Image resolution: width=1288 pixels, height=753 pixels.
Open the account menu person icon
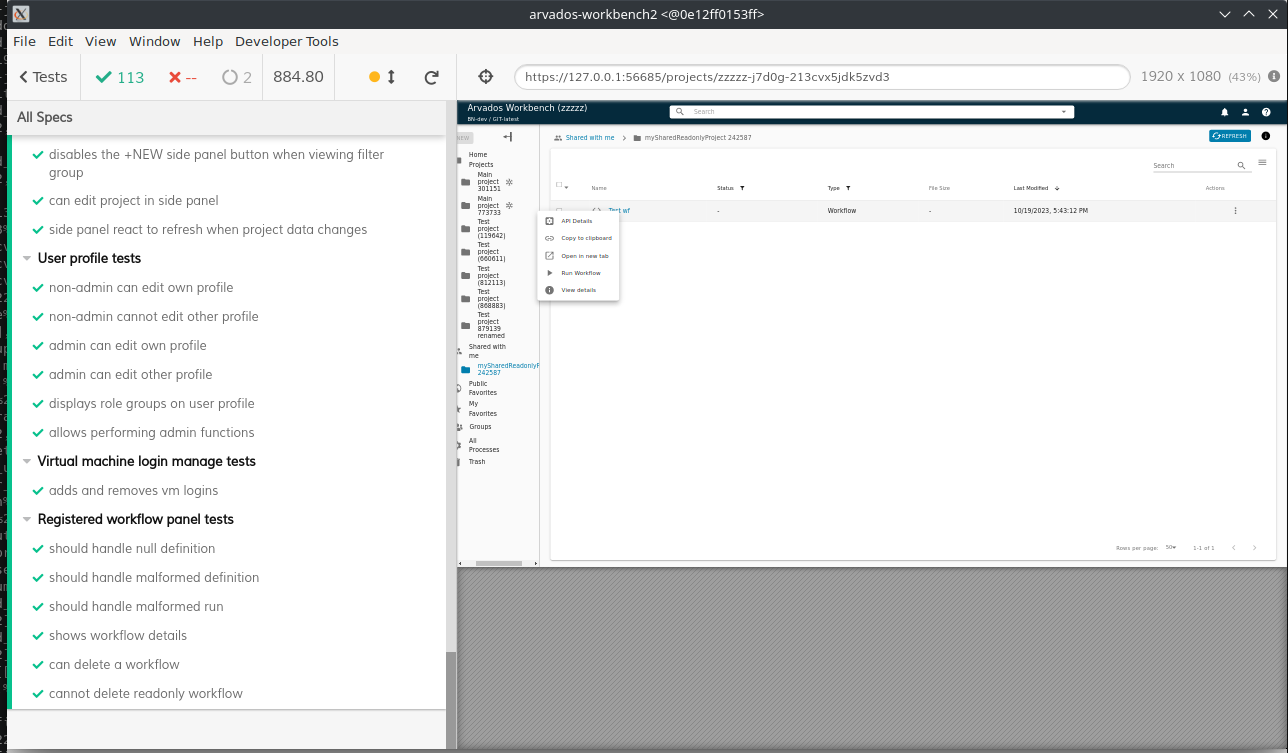(x=1245, y=112)
